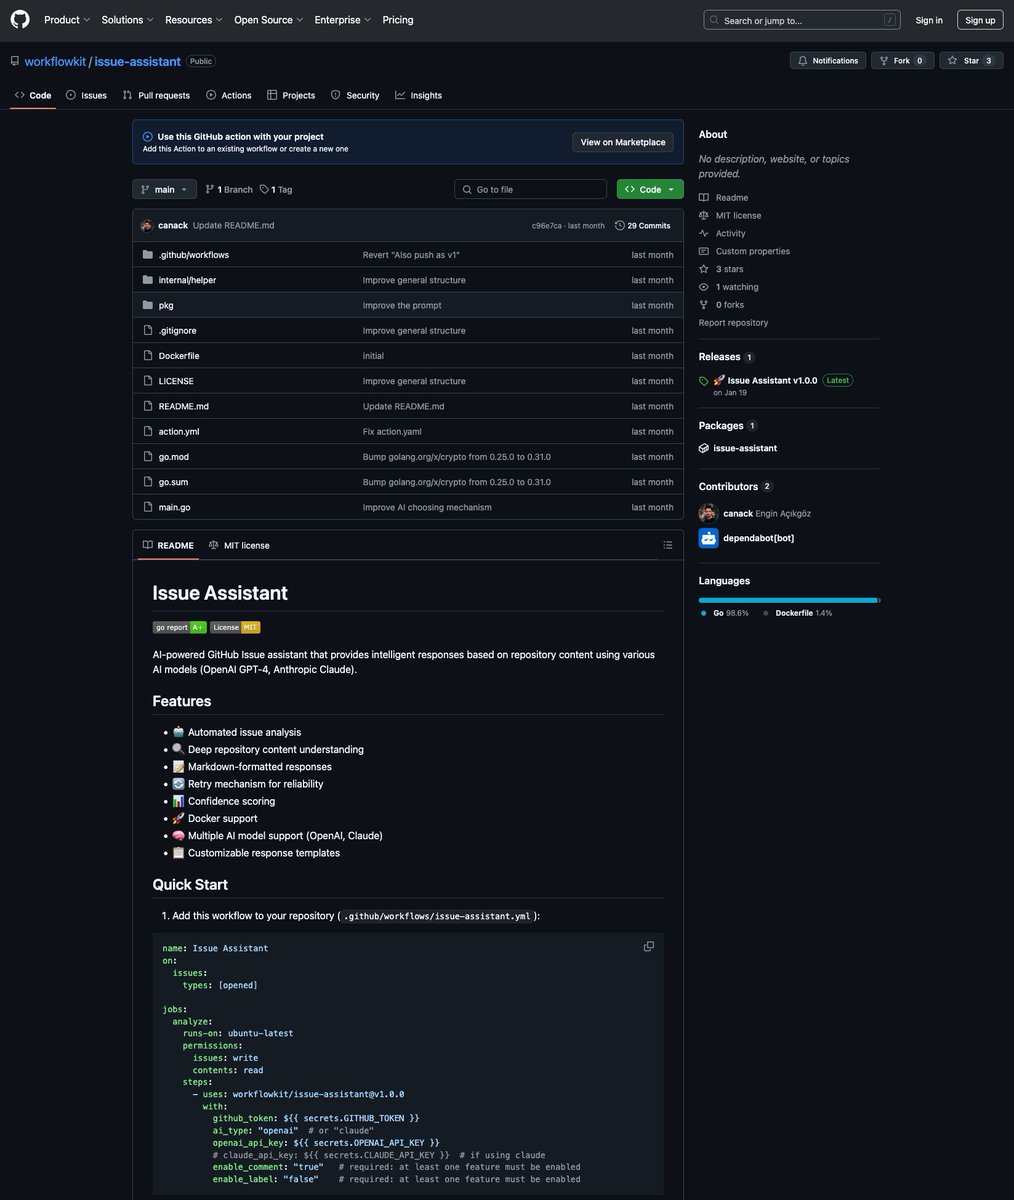
Task: Open the GitHub homepage logo
Action: (x=20, y=20)
